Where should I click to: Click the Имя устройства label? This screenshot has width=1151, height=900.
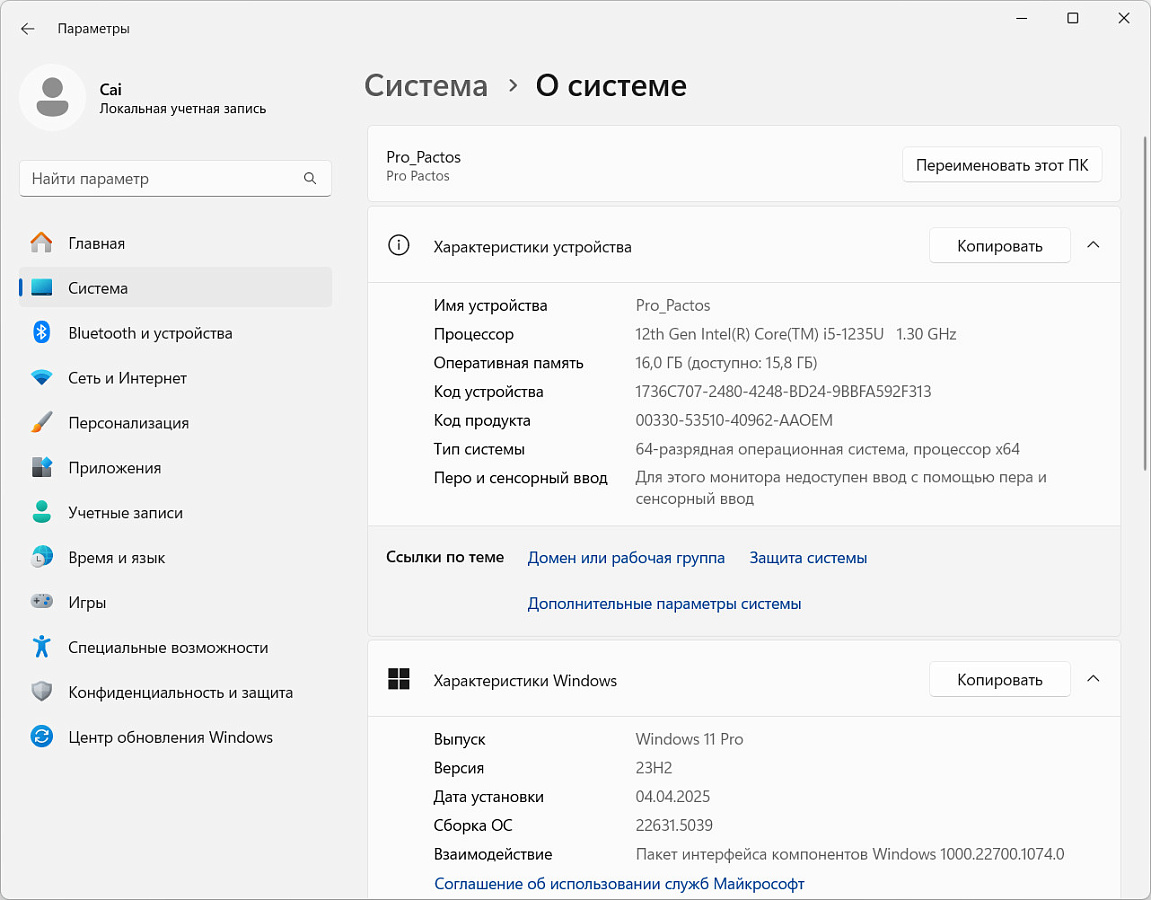click(490, 305)
